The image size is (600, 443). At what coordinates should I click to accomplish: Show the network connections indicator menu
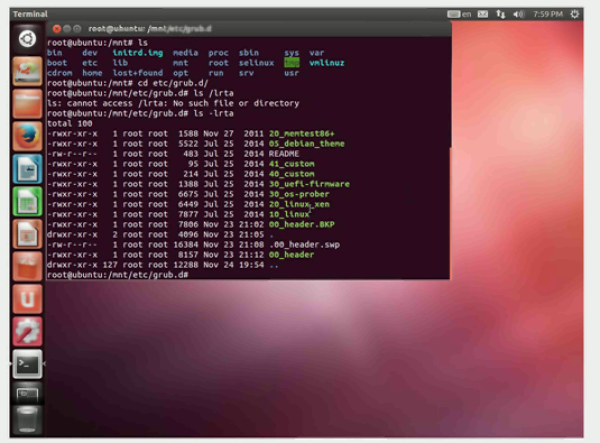pos(500,15)
